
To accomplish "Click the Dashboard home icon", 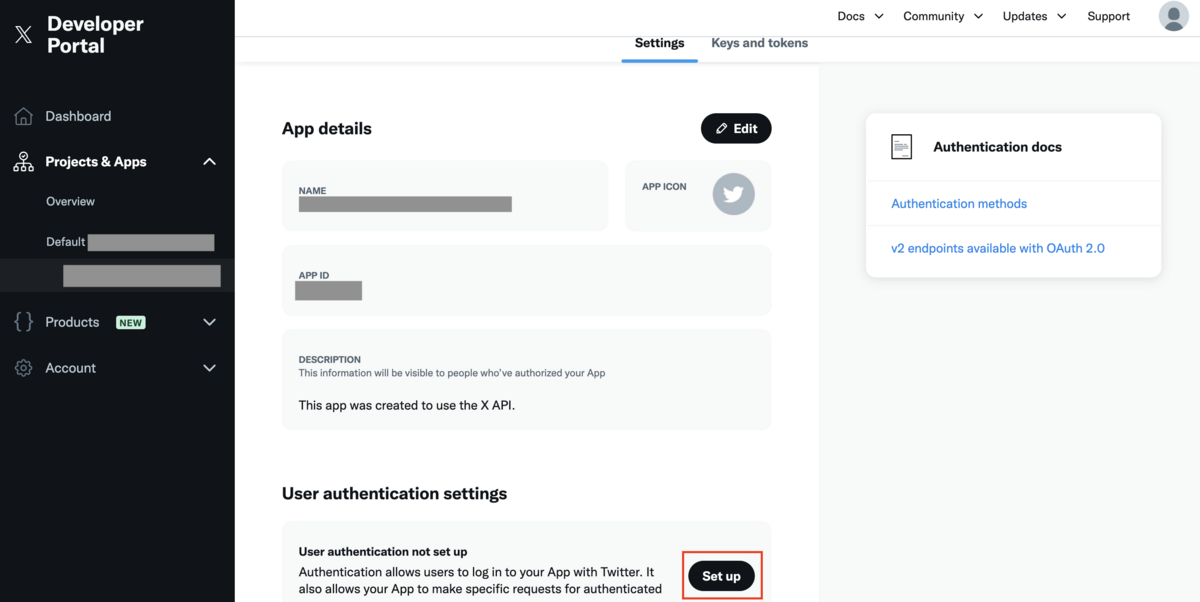I will (x=24, y=116).
